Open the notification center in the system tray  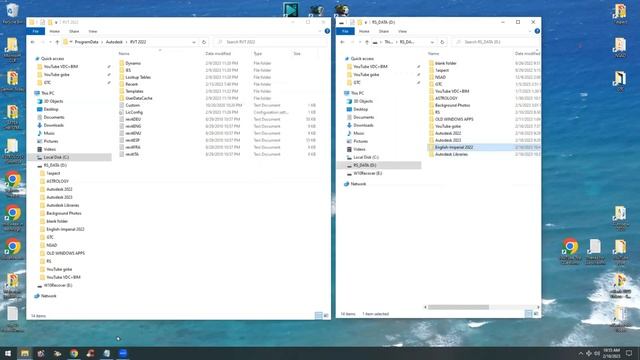coord(629,353)
